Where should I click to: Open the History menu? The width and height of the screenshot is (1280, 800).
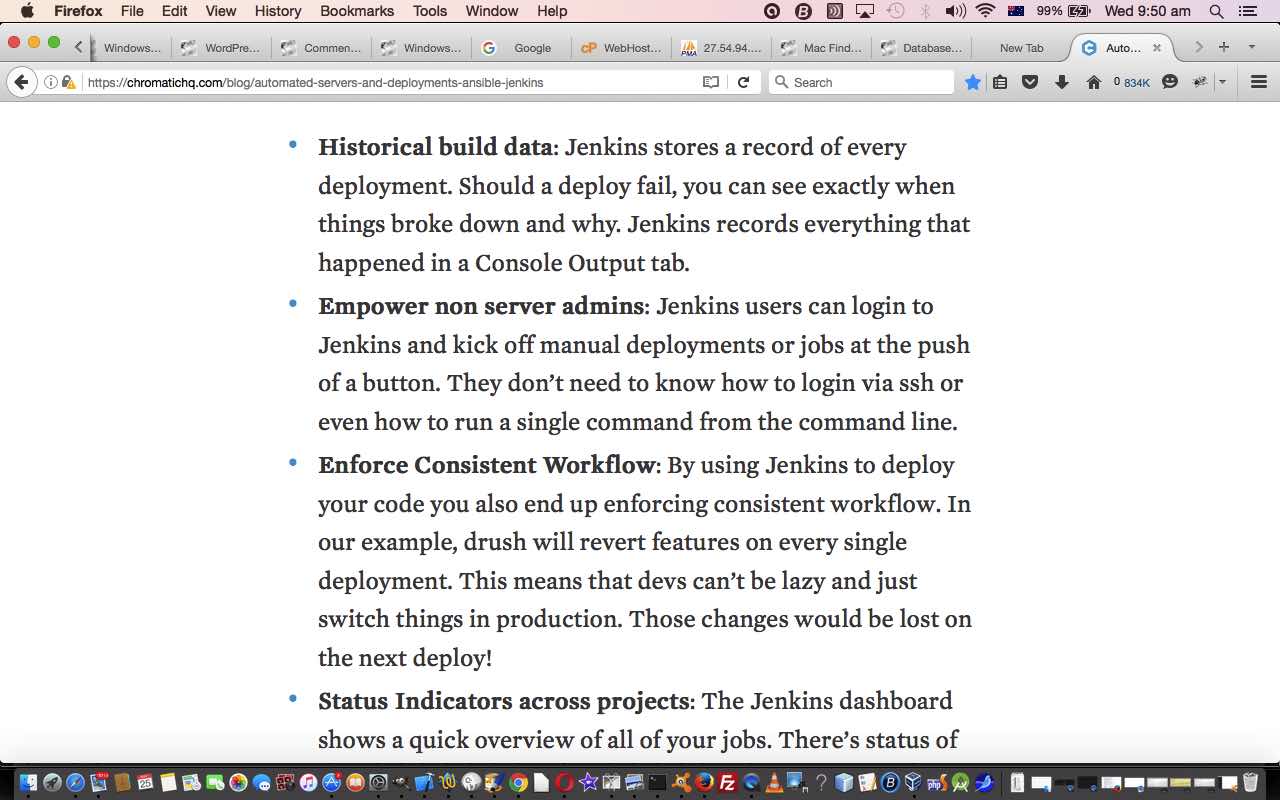278,11
